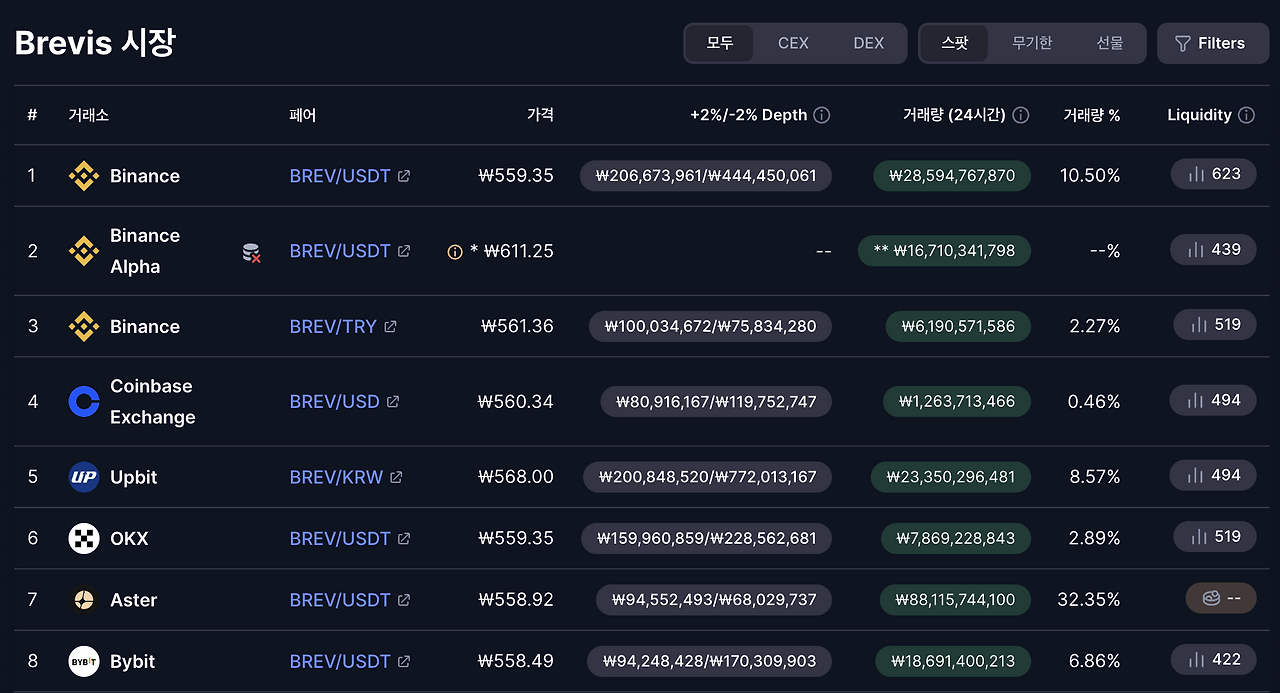The width and height of the screenshot is (1280, 693).
Task: Click the Liquidity column info icon
Action: point(1246,115)
